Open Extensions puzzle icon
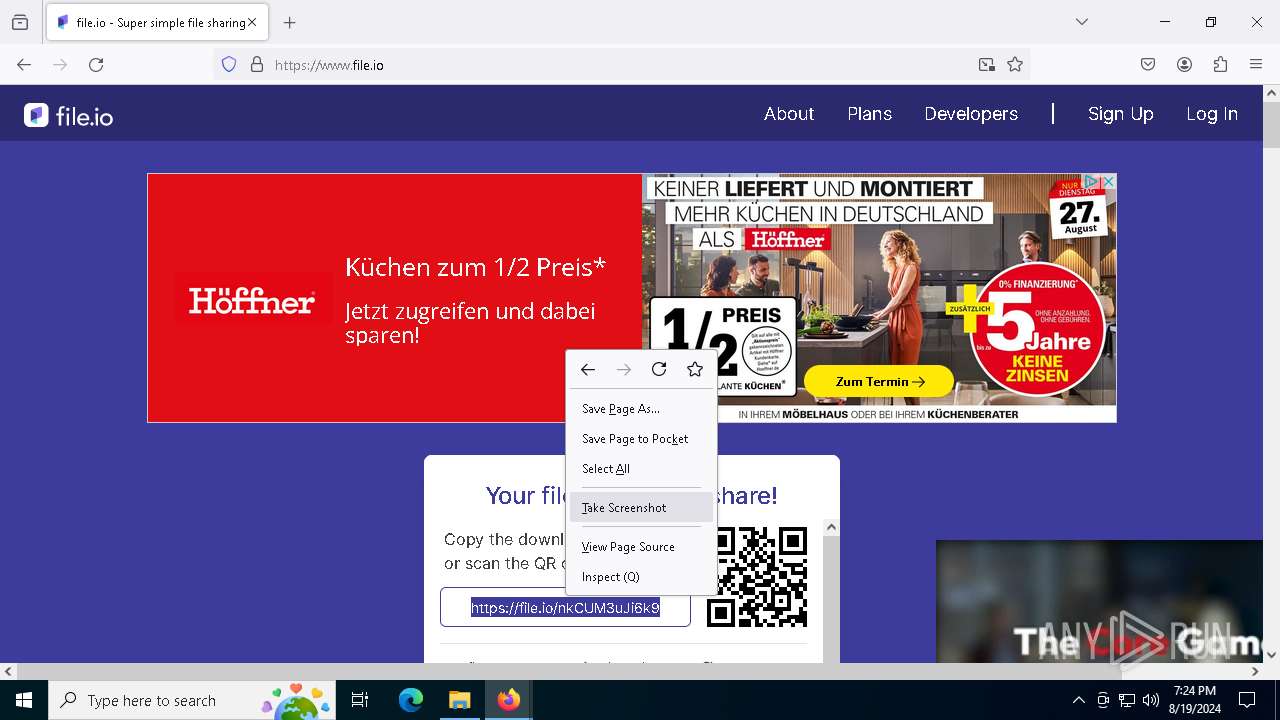This screenshot has width=1280, height=720. click(1220, 65)
